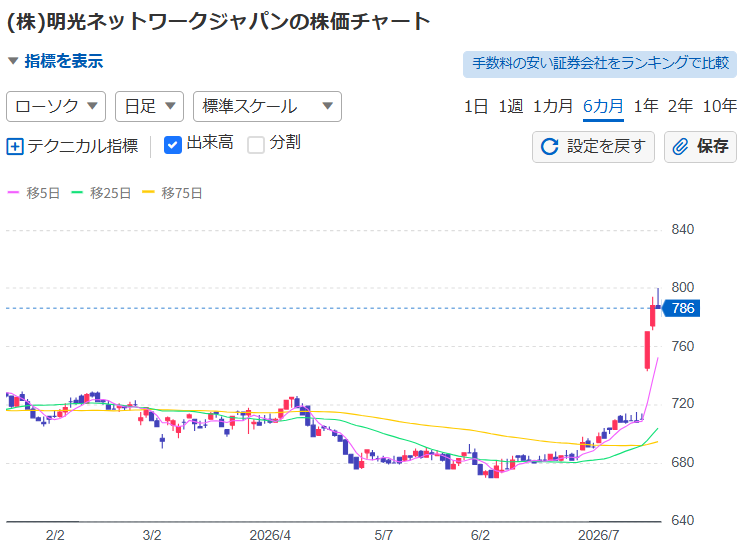744x549 pixels.
Task: Click the blue 786 current price tag
Action: pyautogui.click(x=681, y=308)
